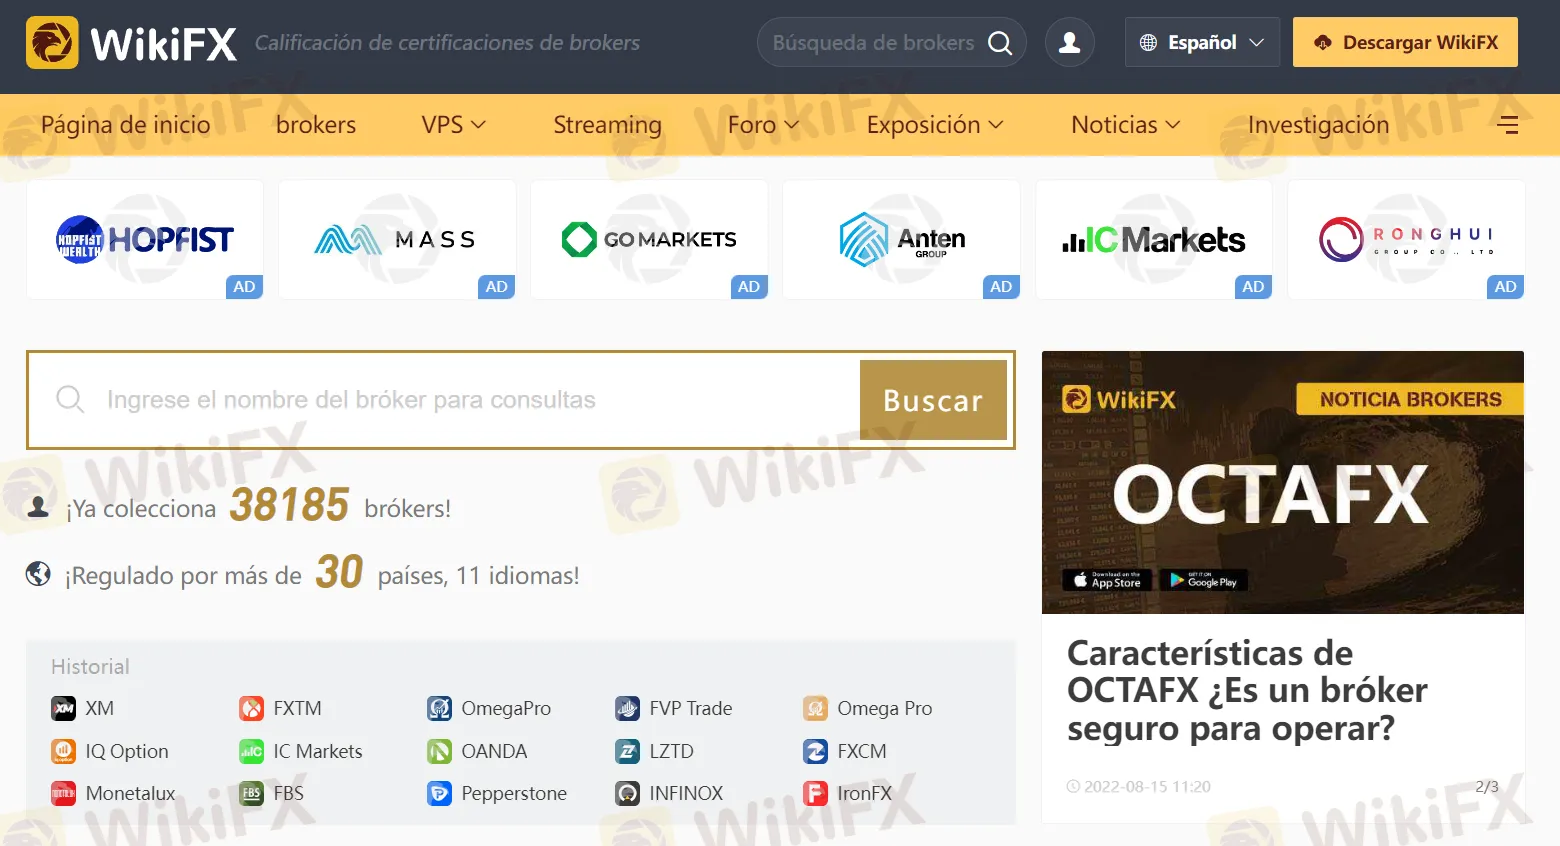Select the FXTM broker icon

click(250, 707)
